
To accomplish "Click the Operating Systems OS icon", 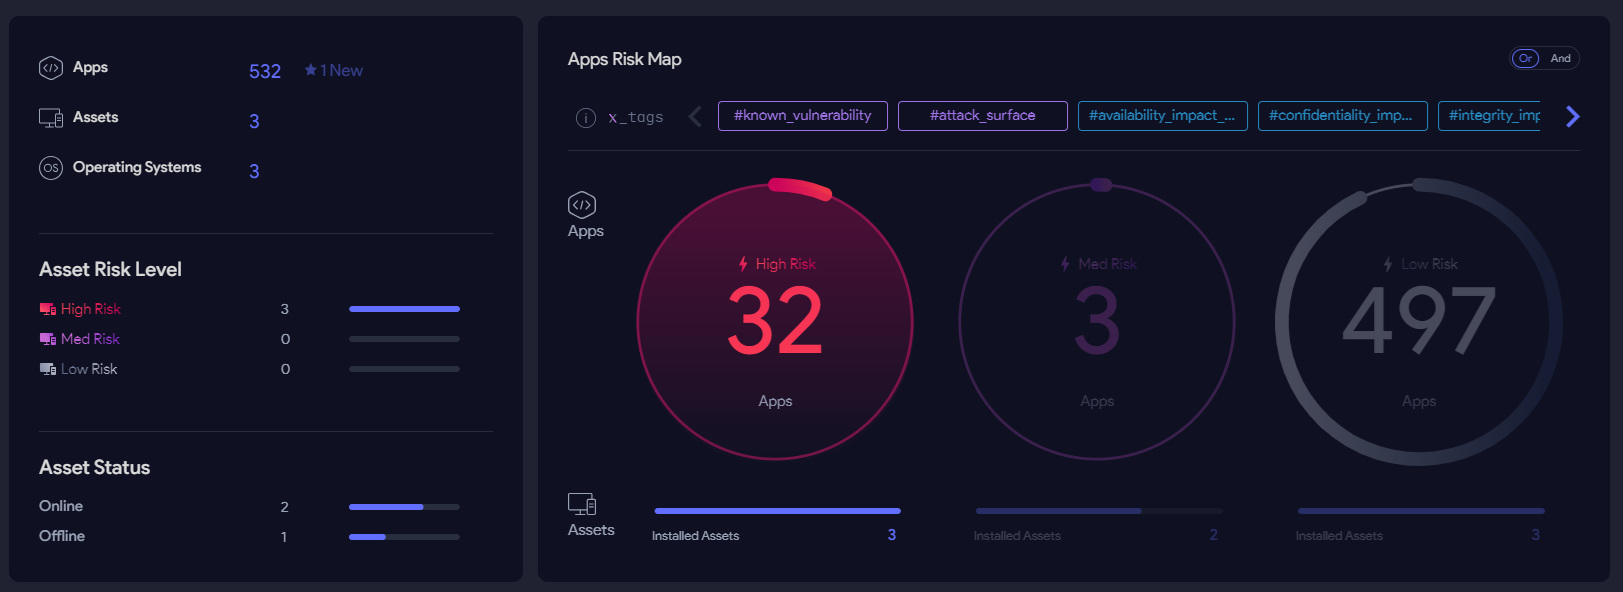I will [x=50, y=168].
